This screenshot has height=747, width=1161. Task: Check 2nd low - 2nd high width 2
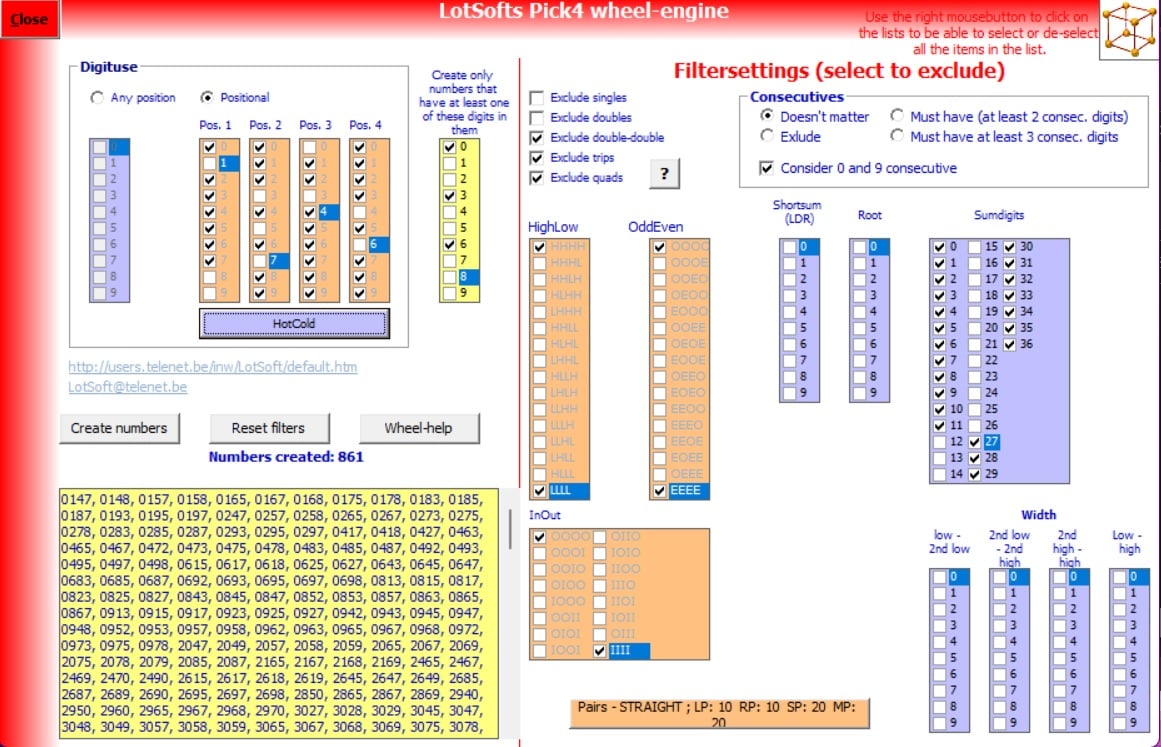pos(1000,609)
